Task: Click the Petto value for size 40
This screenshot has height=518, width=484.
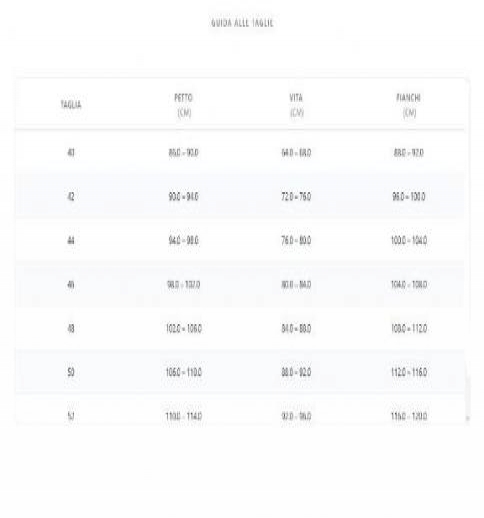Action: pyautogui.click(x=184, y=153)
